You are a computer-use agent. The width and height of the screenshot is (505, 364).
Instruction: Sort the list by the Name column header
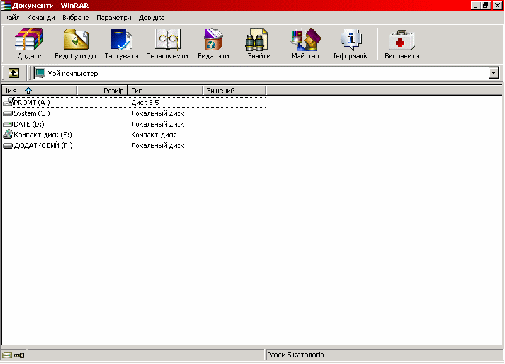point(39,90)
